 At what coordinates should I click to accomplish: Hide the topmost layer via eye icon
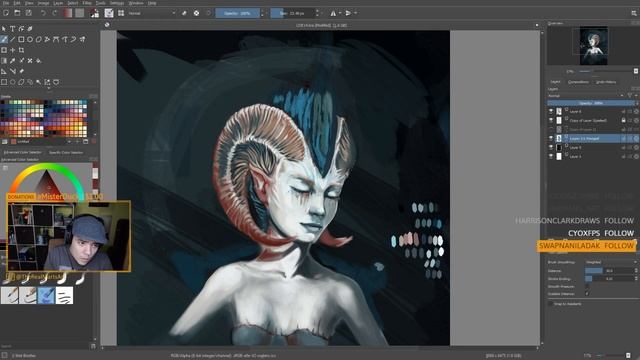[x=551, y=111]
